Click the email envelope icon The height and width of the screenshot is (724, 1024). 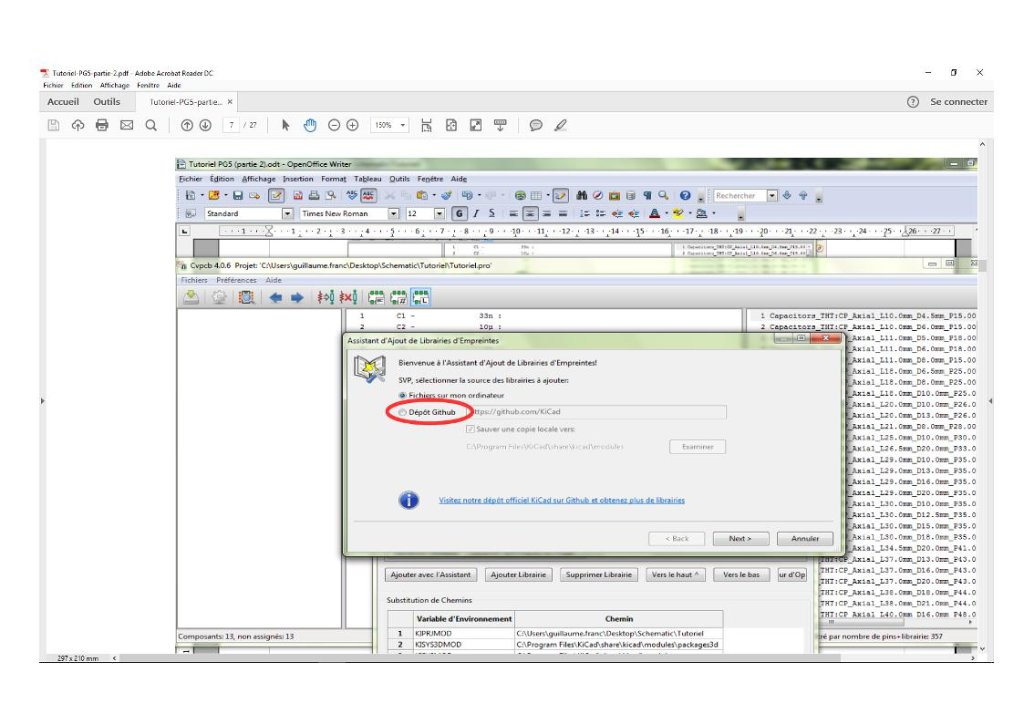click(x=126, y=125)
